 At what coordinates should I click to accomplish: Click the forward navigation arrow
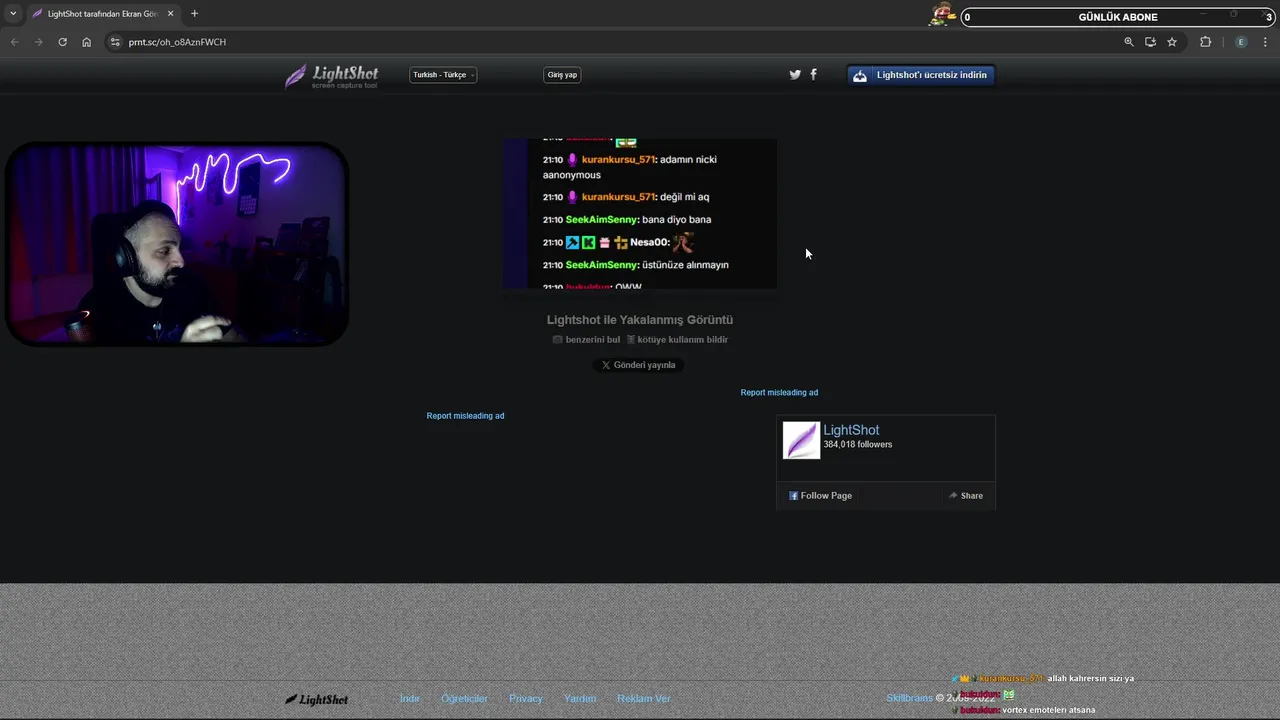pyautogui.click(x=38, y=42)
